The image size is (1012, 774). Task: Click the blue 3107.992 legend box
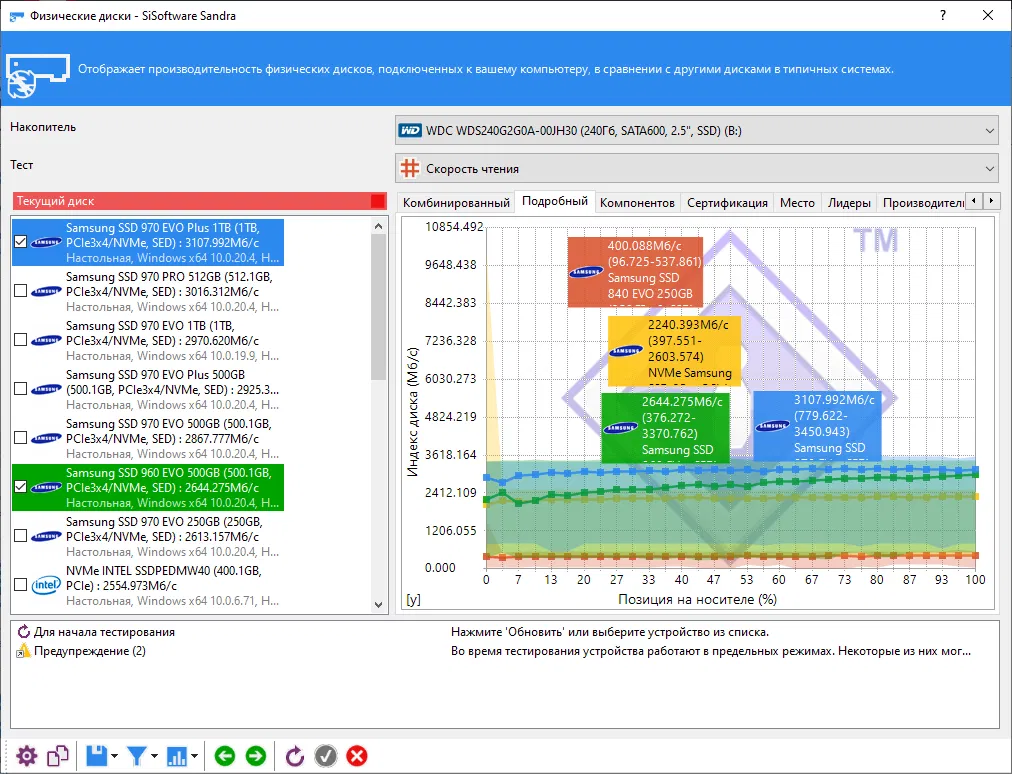pyautogui.click(x=817, y=425)
